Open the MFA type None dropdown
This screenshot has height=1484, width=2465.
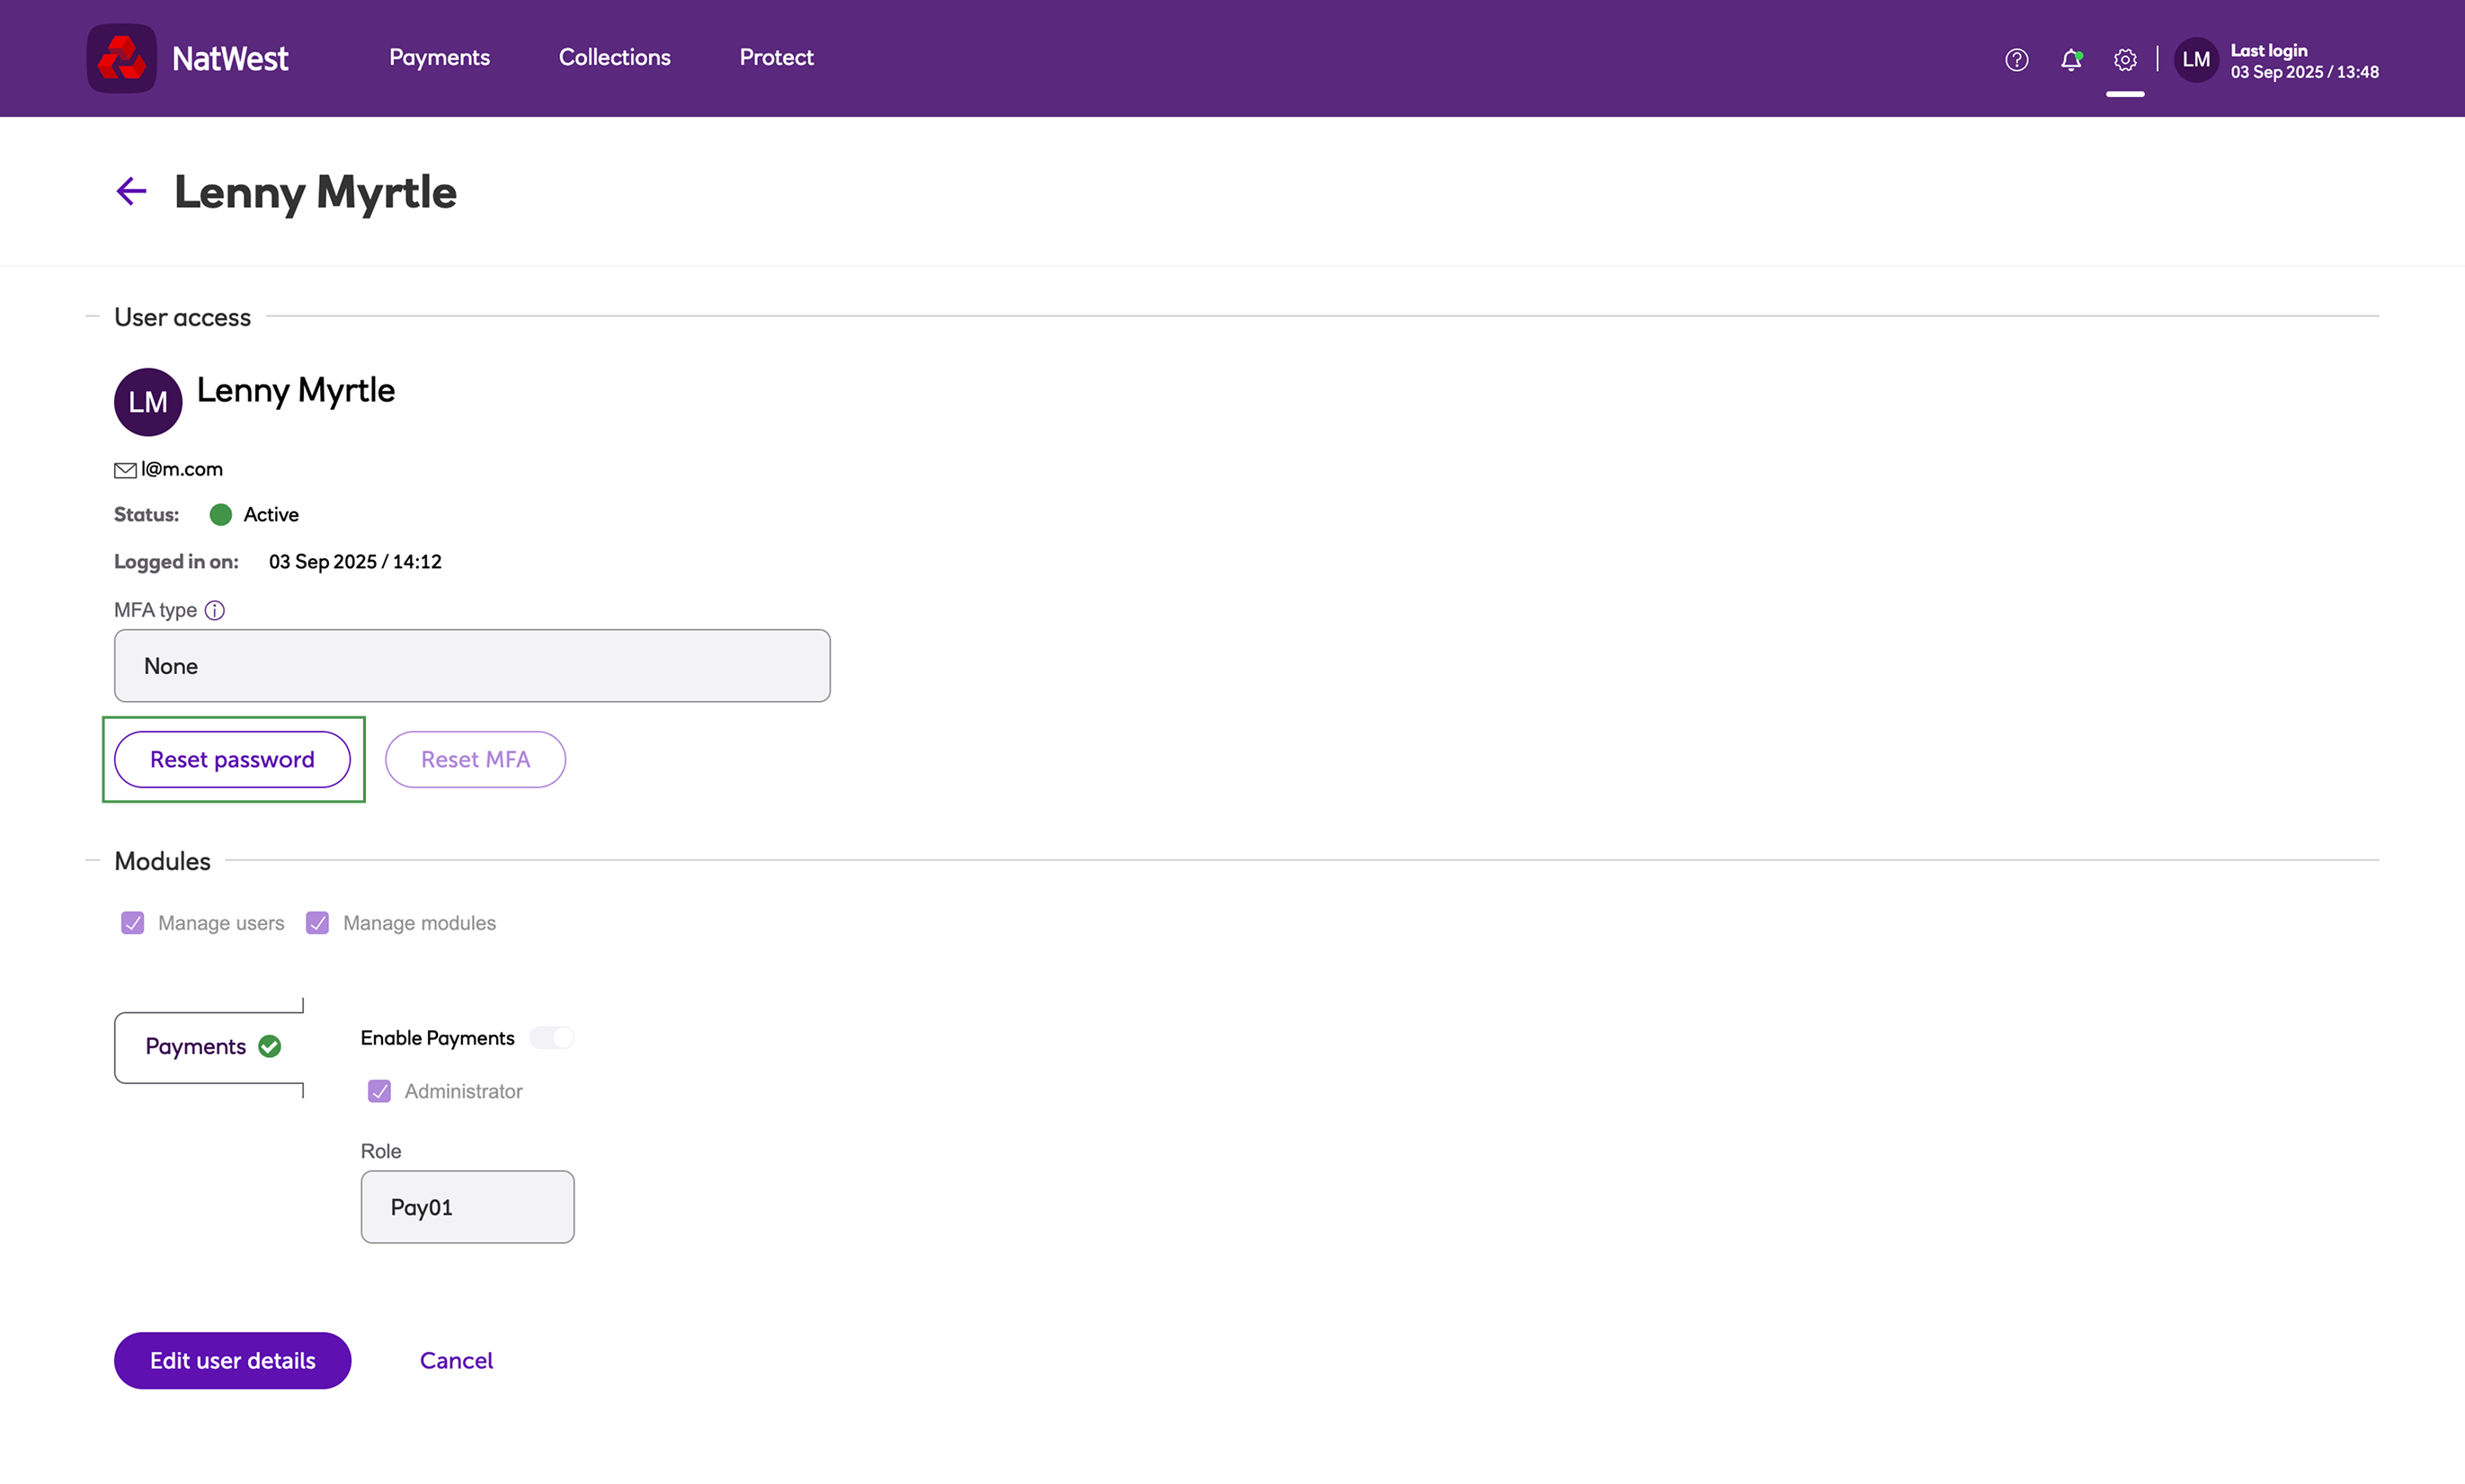point(472,666)
